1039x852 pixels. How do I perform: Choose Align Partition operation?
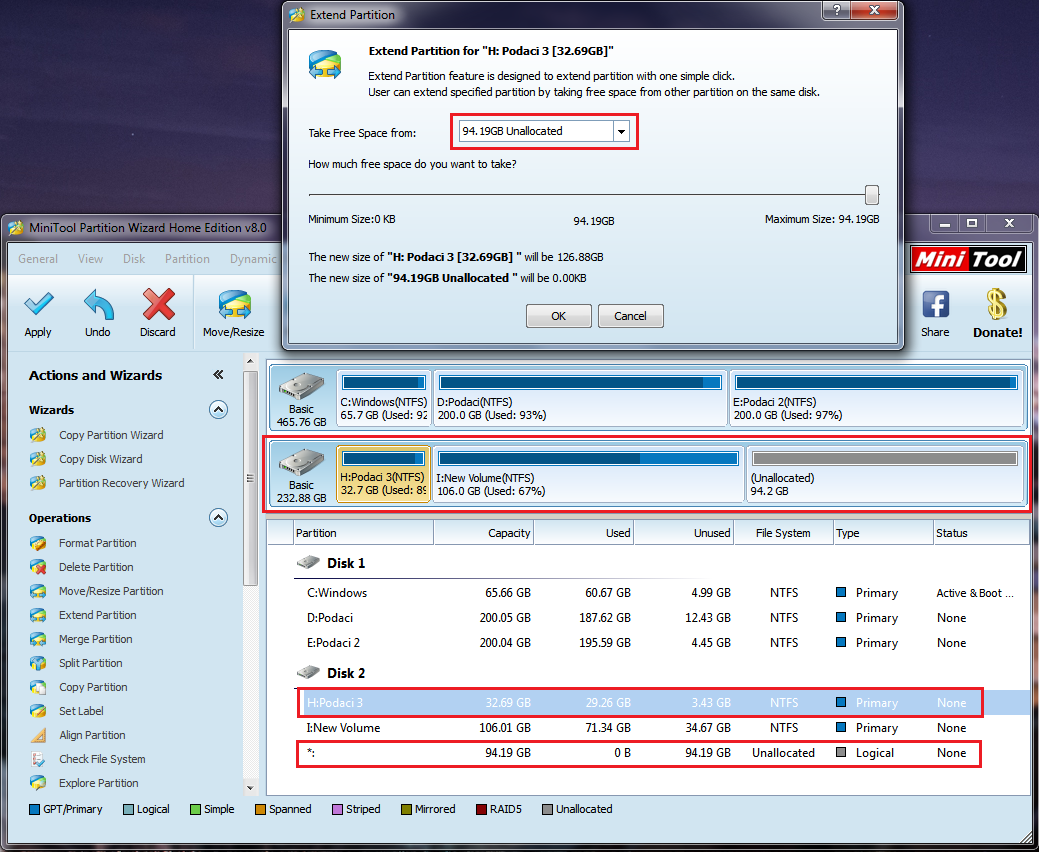(x=91, y=735)
